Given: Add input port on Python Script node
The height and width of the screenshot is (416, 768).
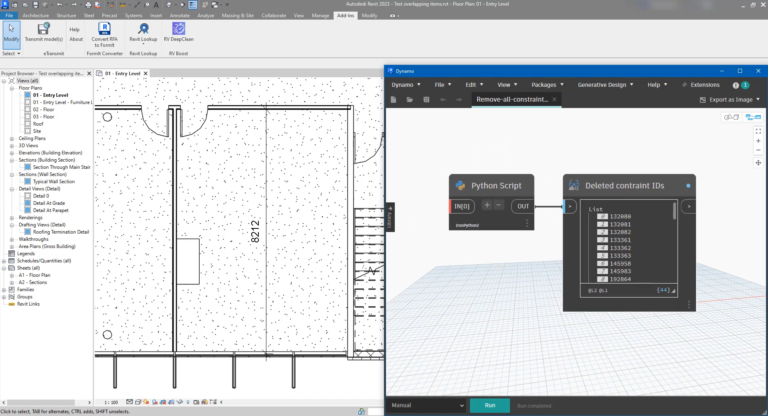Looking at the screenshot, I should tap(487, 206).
